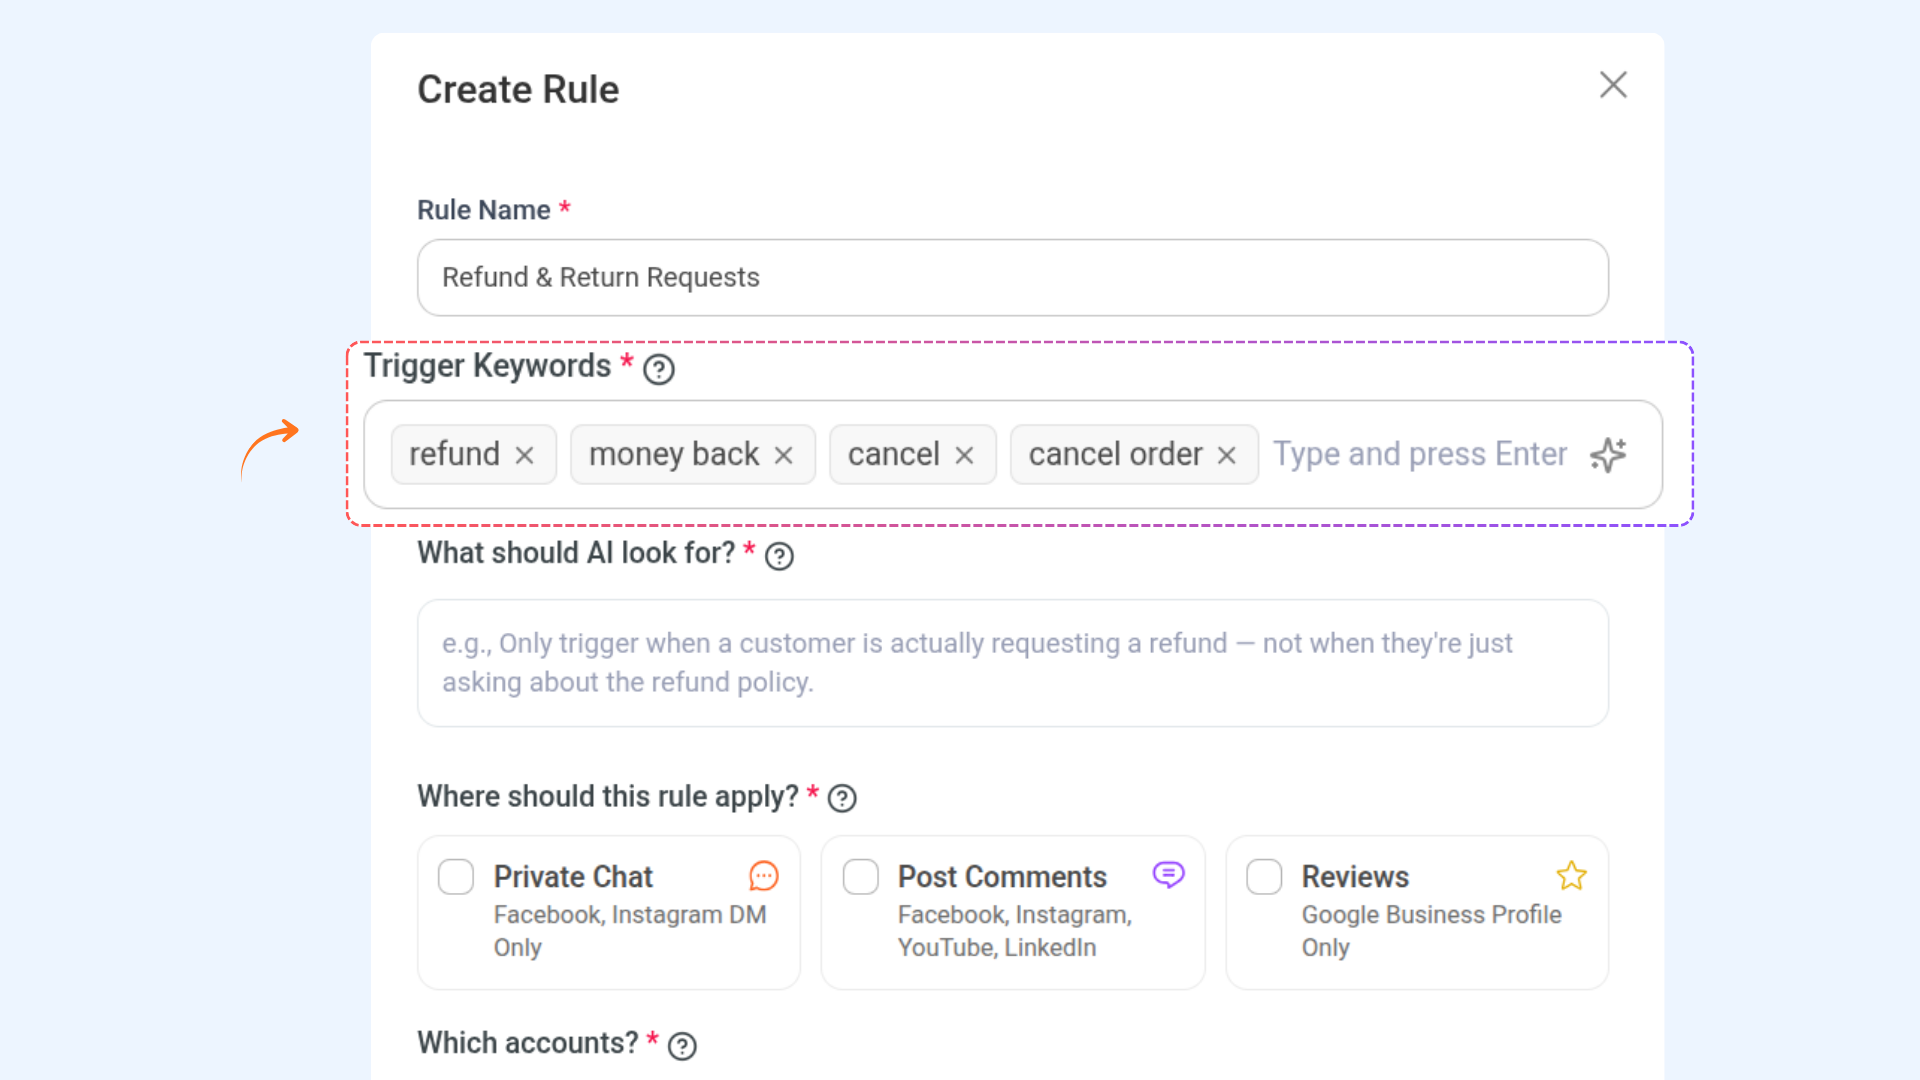Click the Private Chat speech bubble icon
Image resolution: width=1920 pixels, height=1080 pixels.
point(764,876)
